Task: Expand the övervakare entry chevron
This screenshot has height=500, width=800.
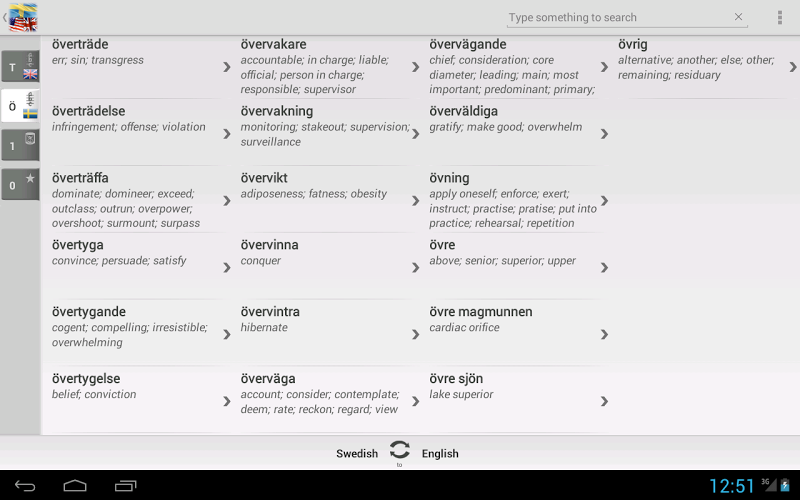Action: pos(415,67)
